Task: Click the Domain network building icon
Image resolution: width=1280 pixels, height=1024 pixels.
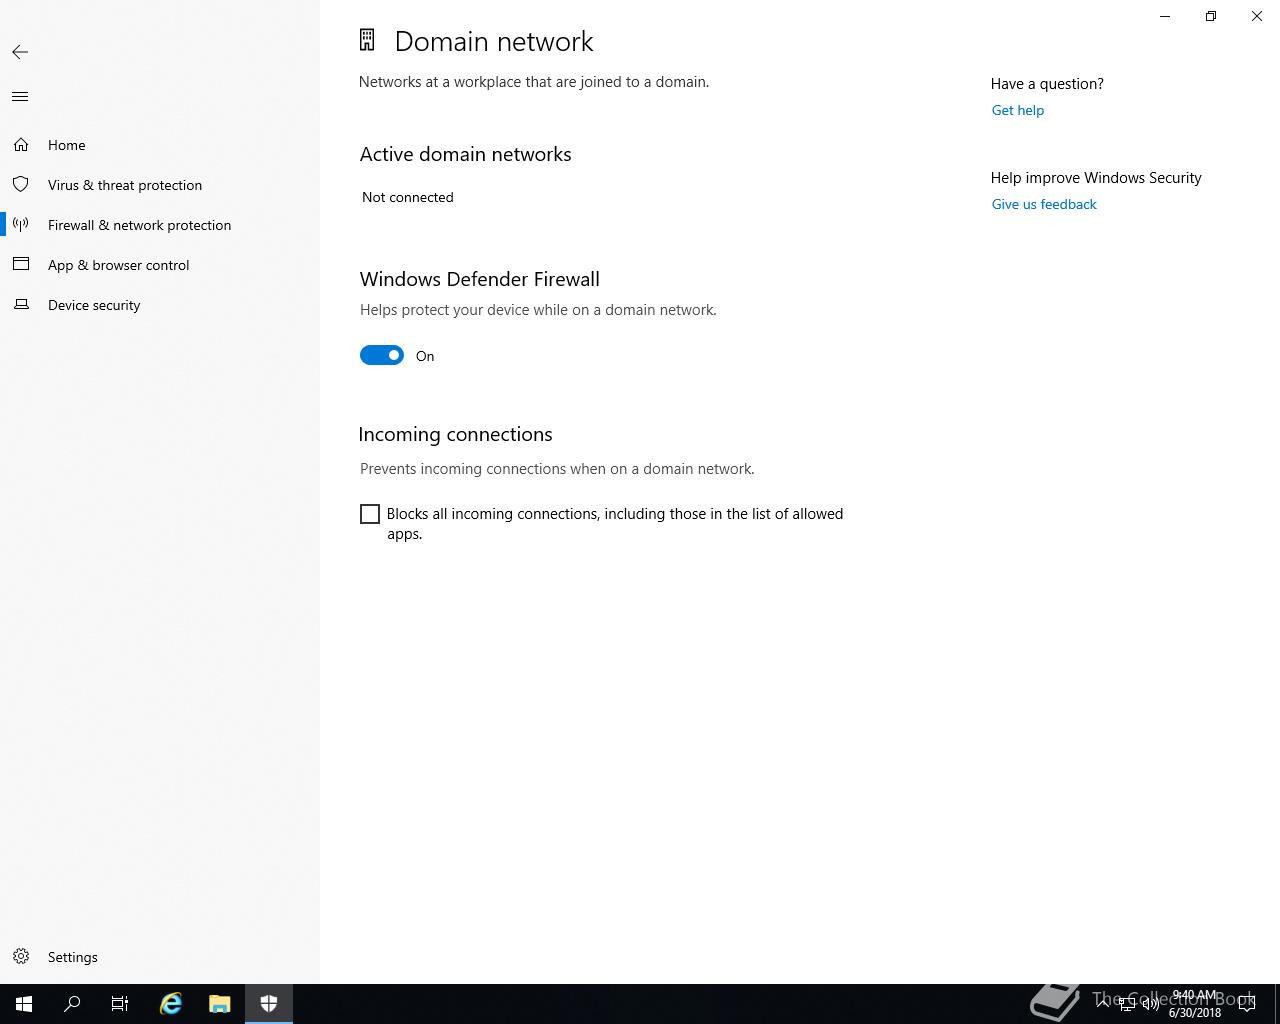Action: tap(367, 40)
